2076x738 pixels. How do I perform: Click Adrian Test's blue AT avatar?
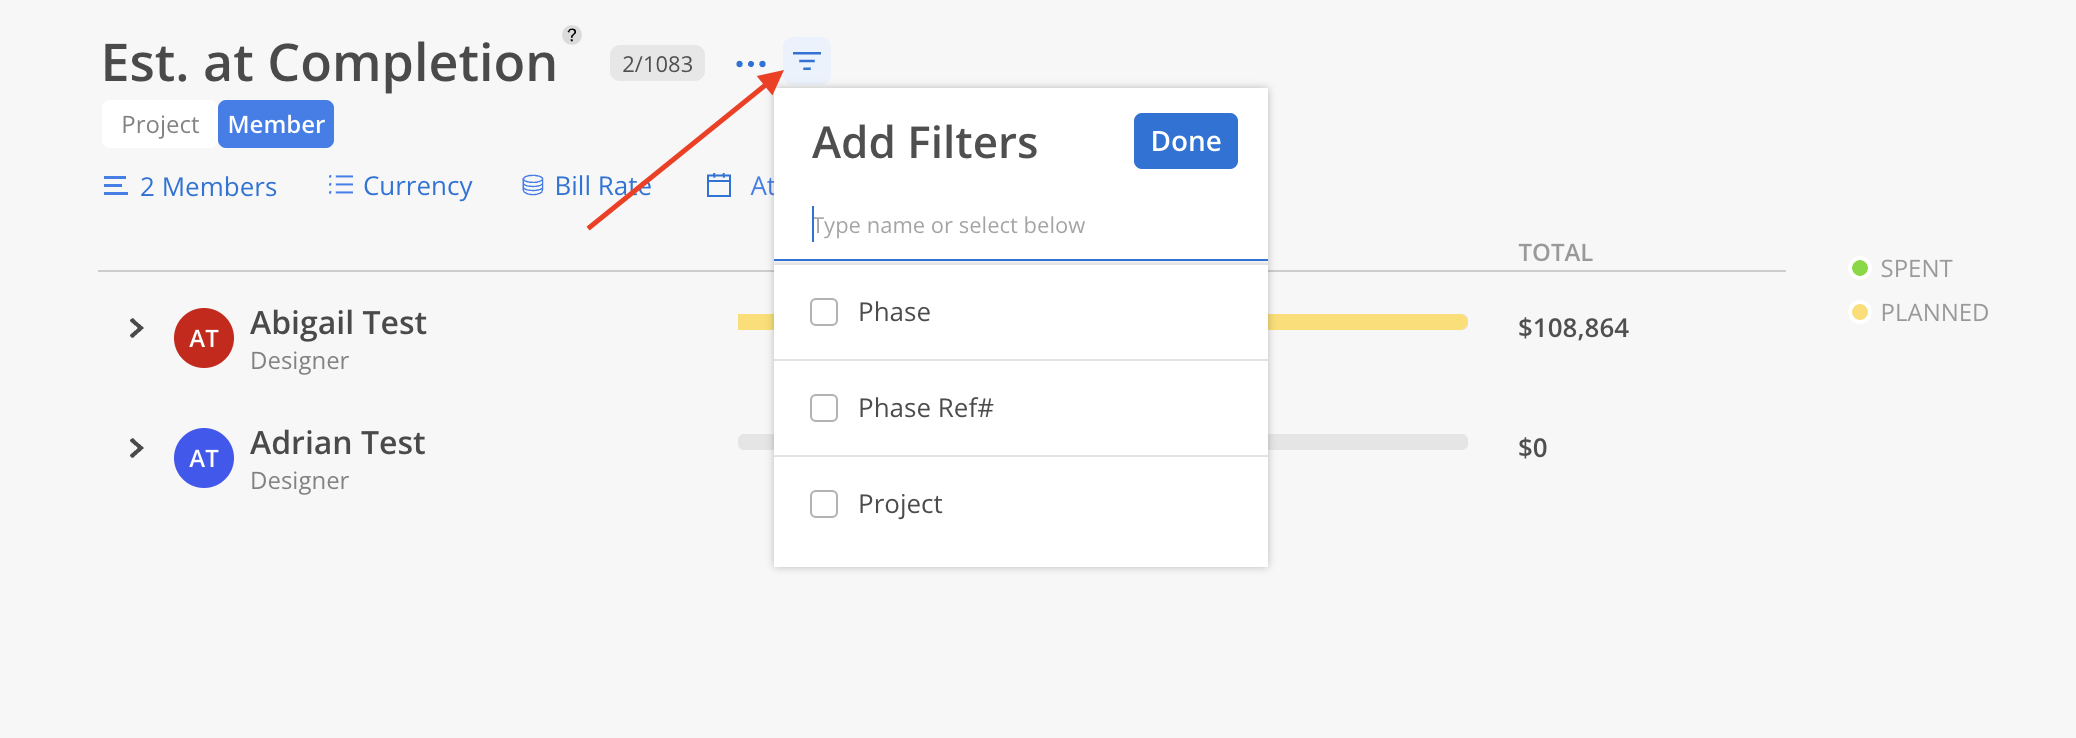pos(204,458)
